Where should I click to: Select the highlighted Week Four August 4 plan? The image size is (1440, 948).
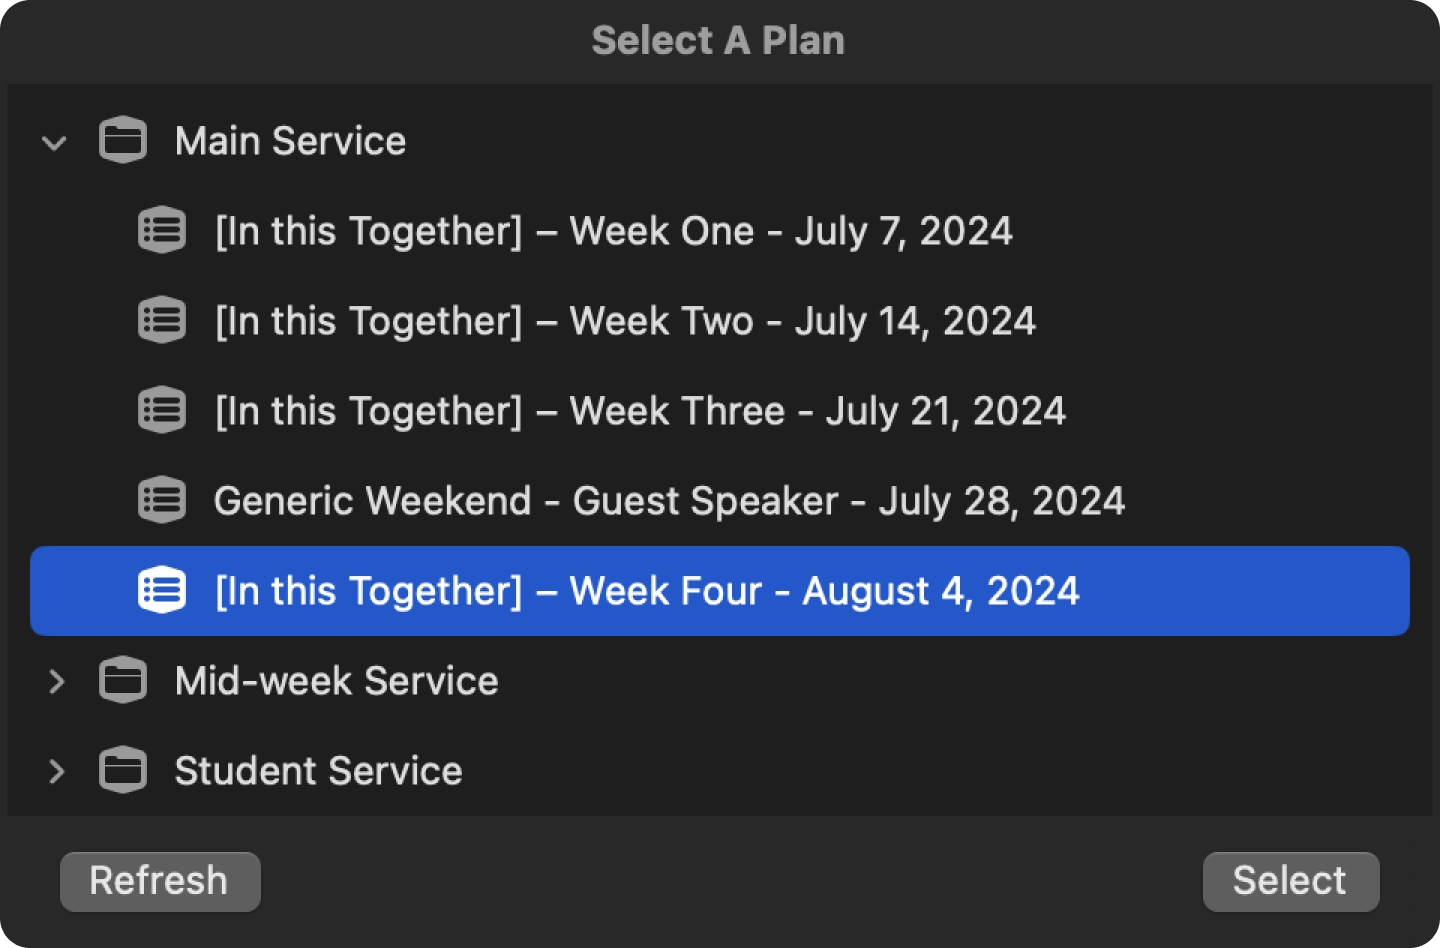point(648,590)
